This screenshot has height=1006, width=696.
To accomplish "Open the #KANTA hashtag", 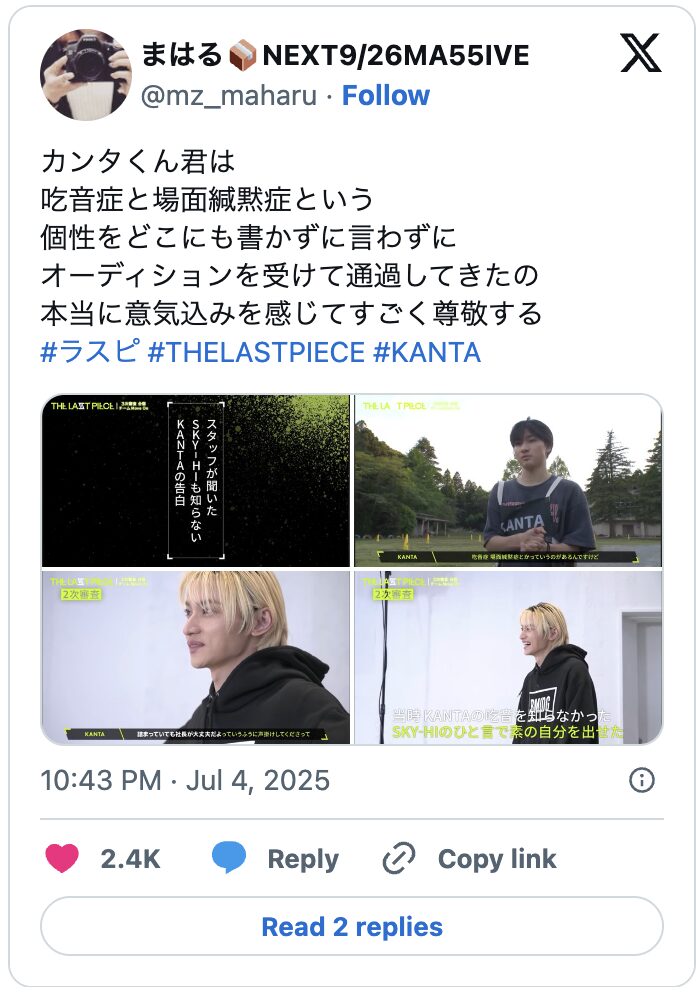I will coord(427,352).
